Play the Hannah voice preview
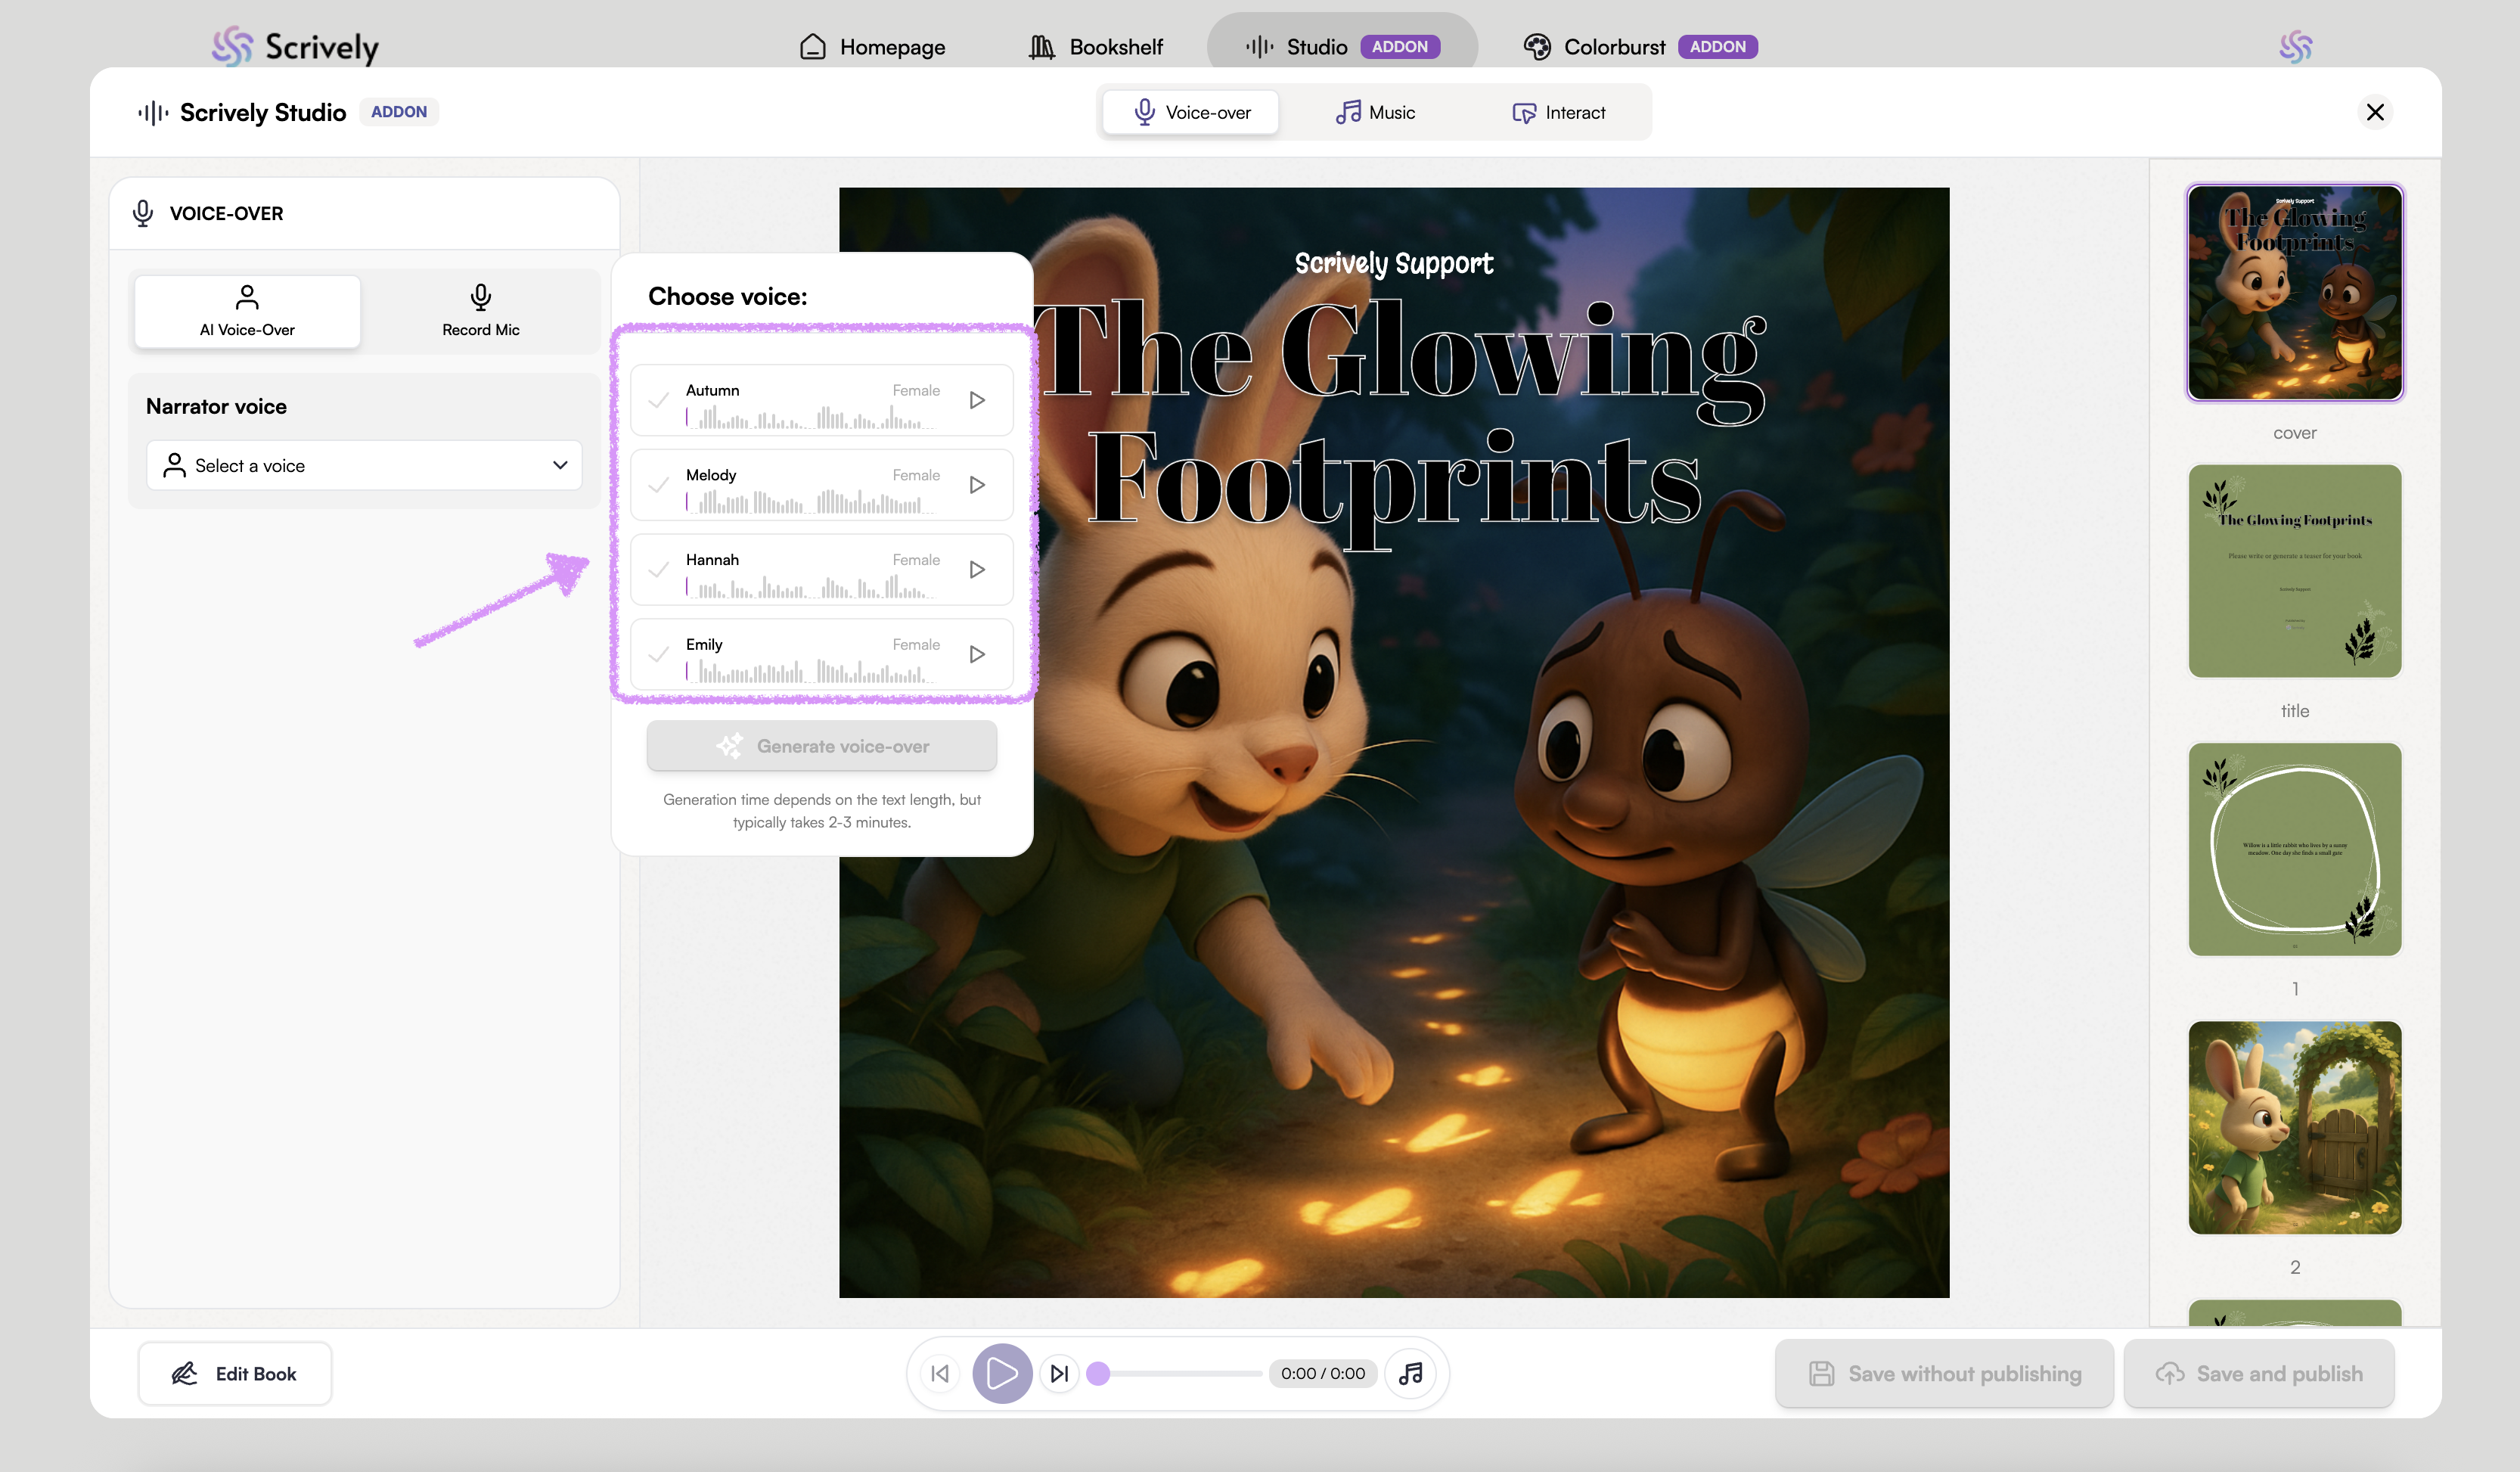2520x1472 pixels. coord(977,570)
